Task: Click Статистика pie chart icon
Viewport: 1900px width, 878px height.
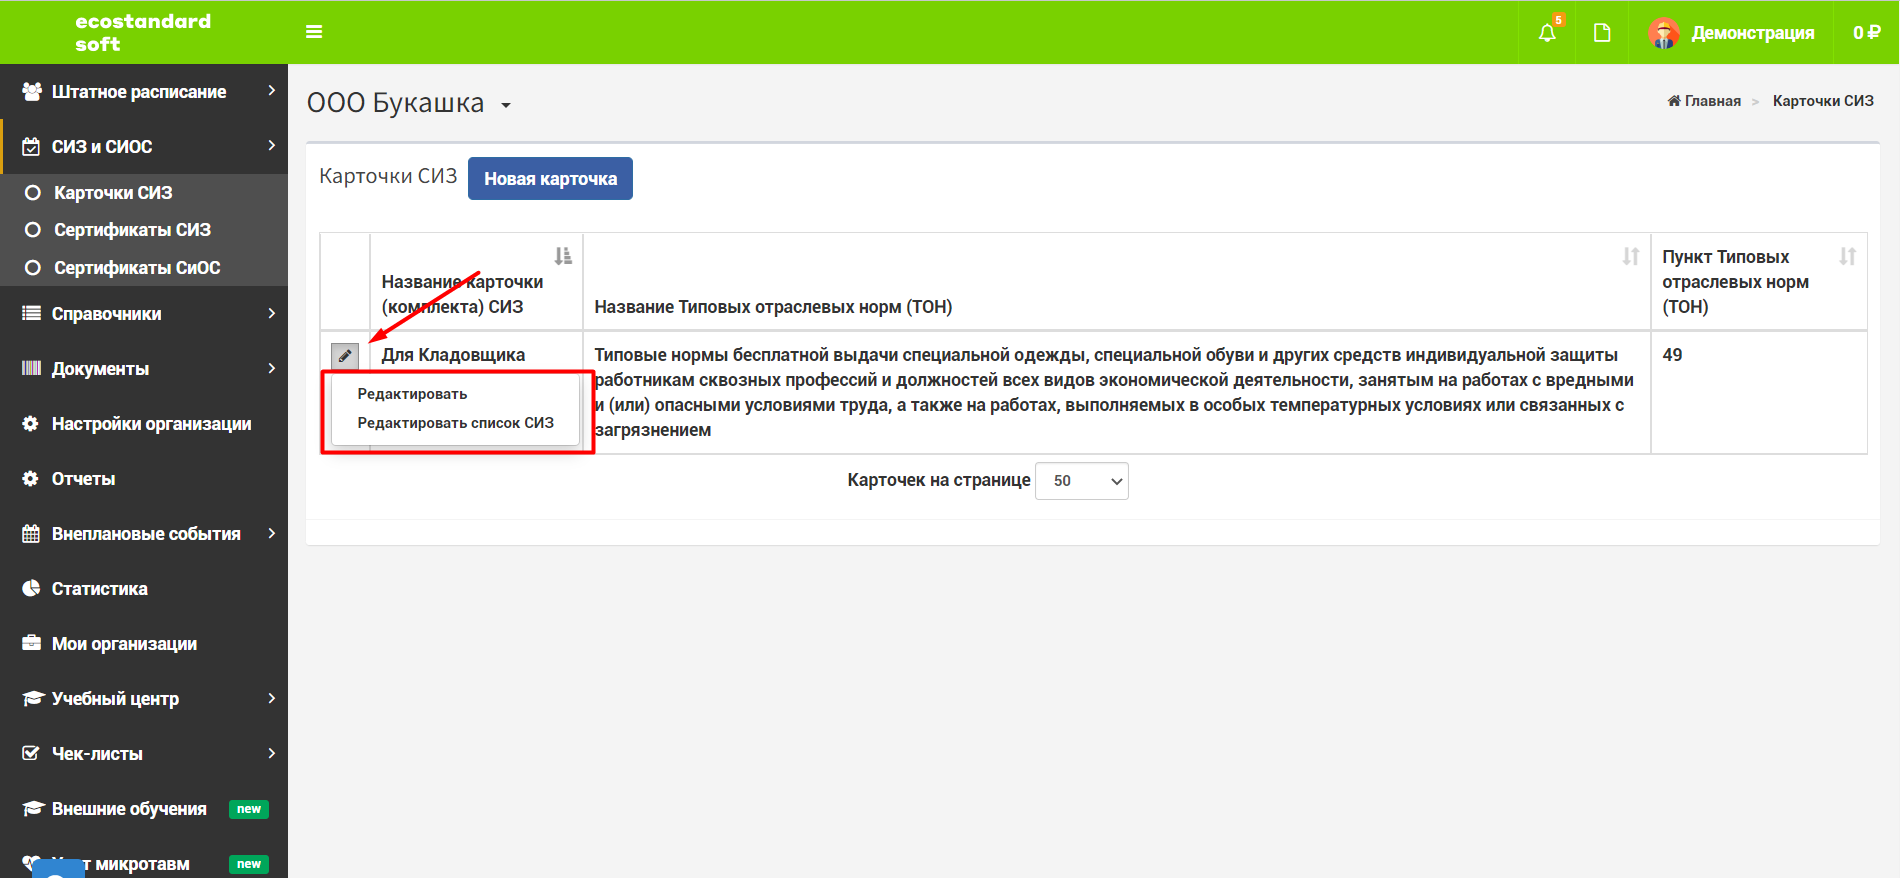Action: 31,588
